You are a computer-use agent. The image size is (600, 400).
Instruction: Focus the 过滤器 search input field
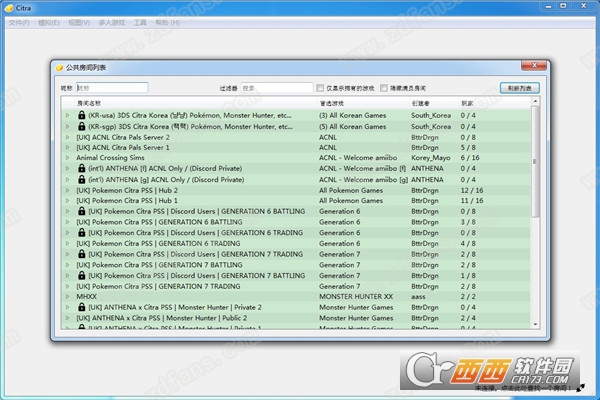click(277, 88)
